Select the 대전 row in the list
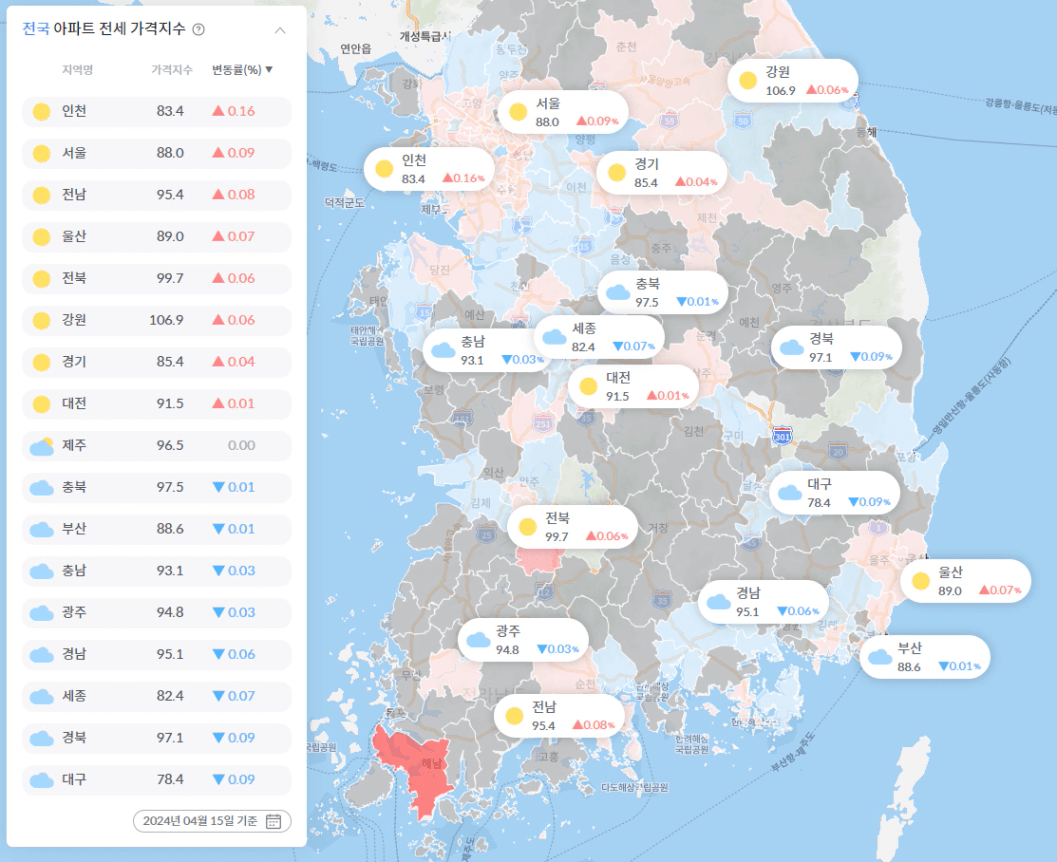 (x=157, y=404)
